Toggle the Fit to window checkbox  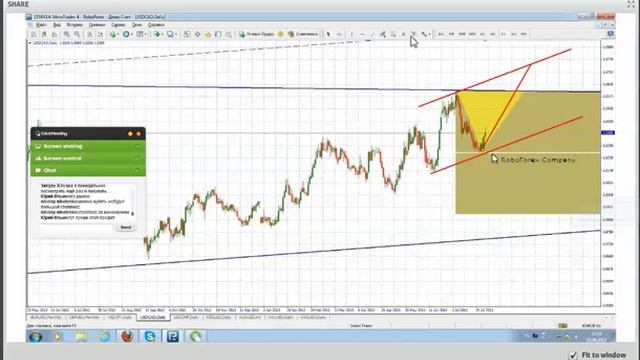573,355
